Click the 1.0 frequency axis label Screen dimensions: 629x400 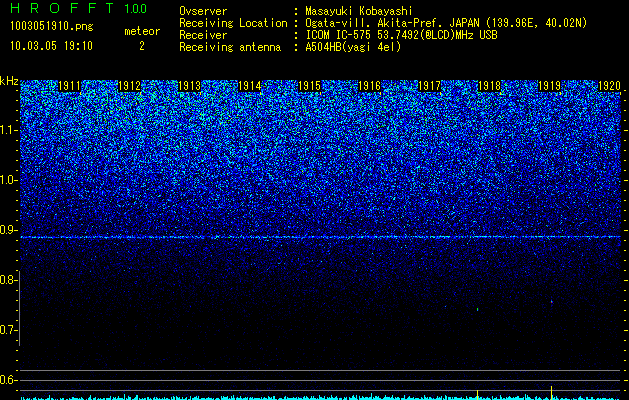point(8,180)
